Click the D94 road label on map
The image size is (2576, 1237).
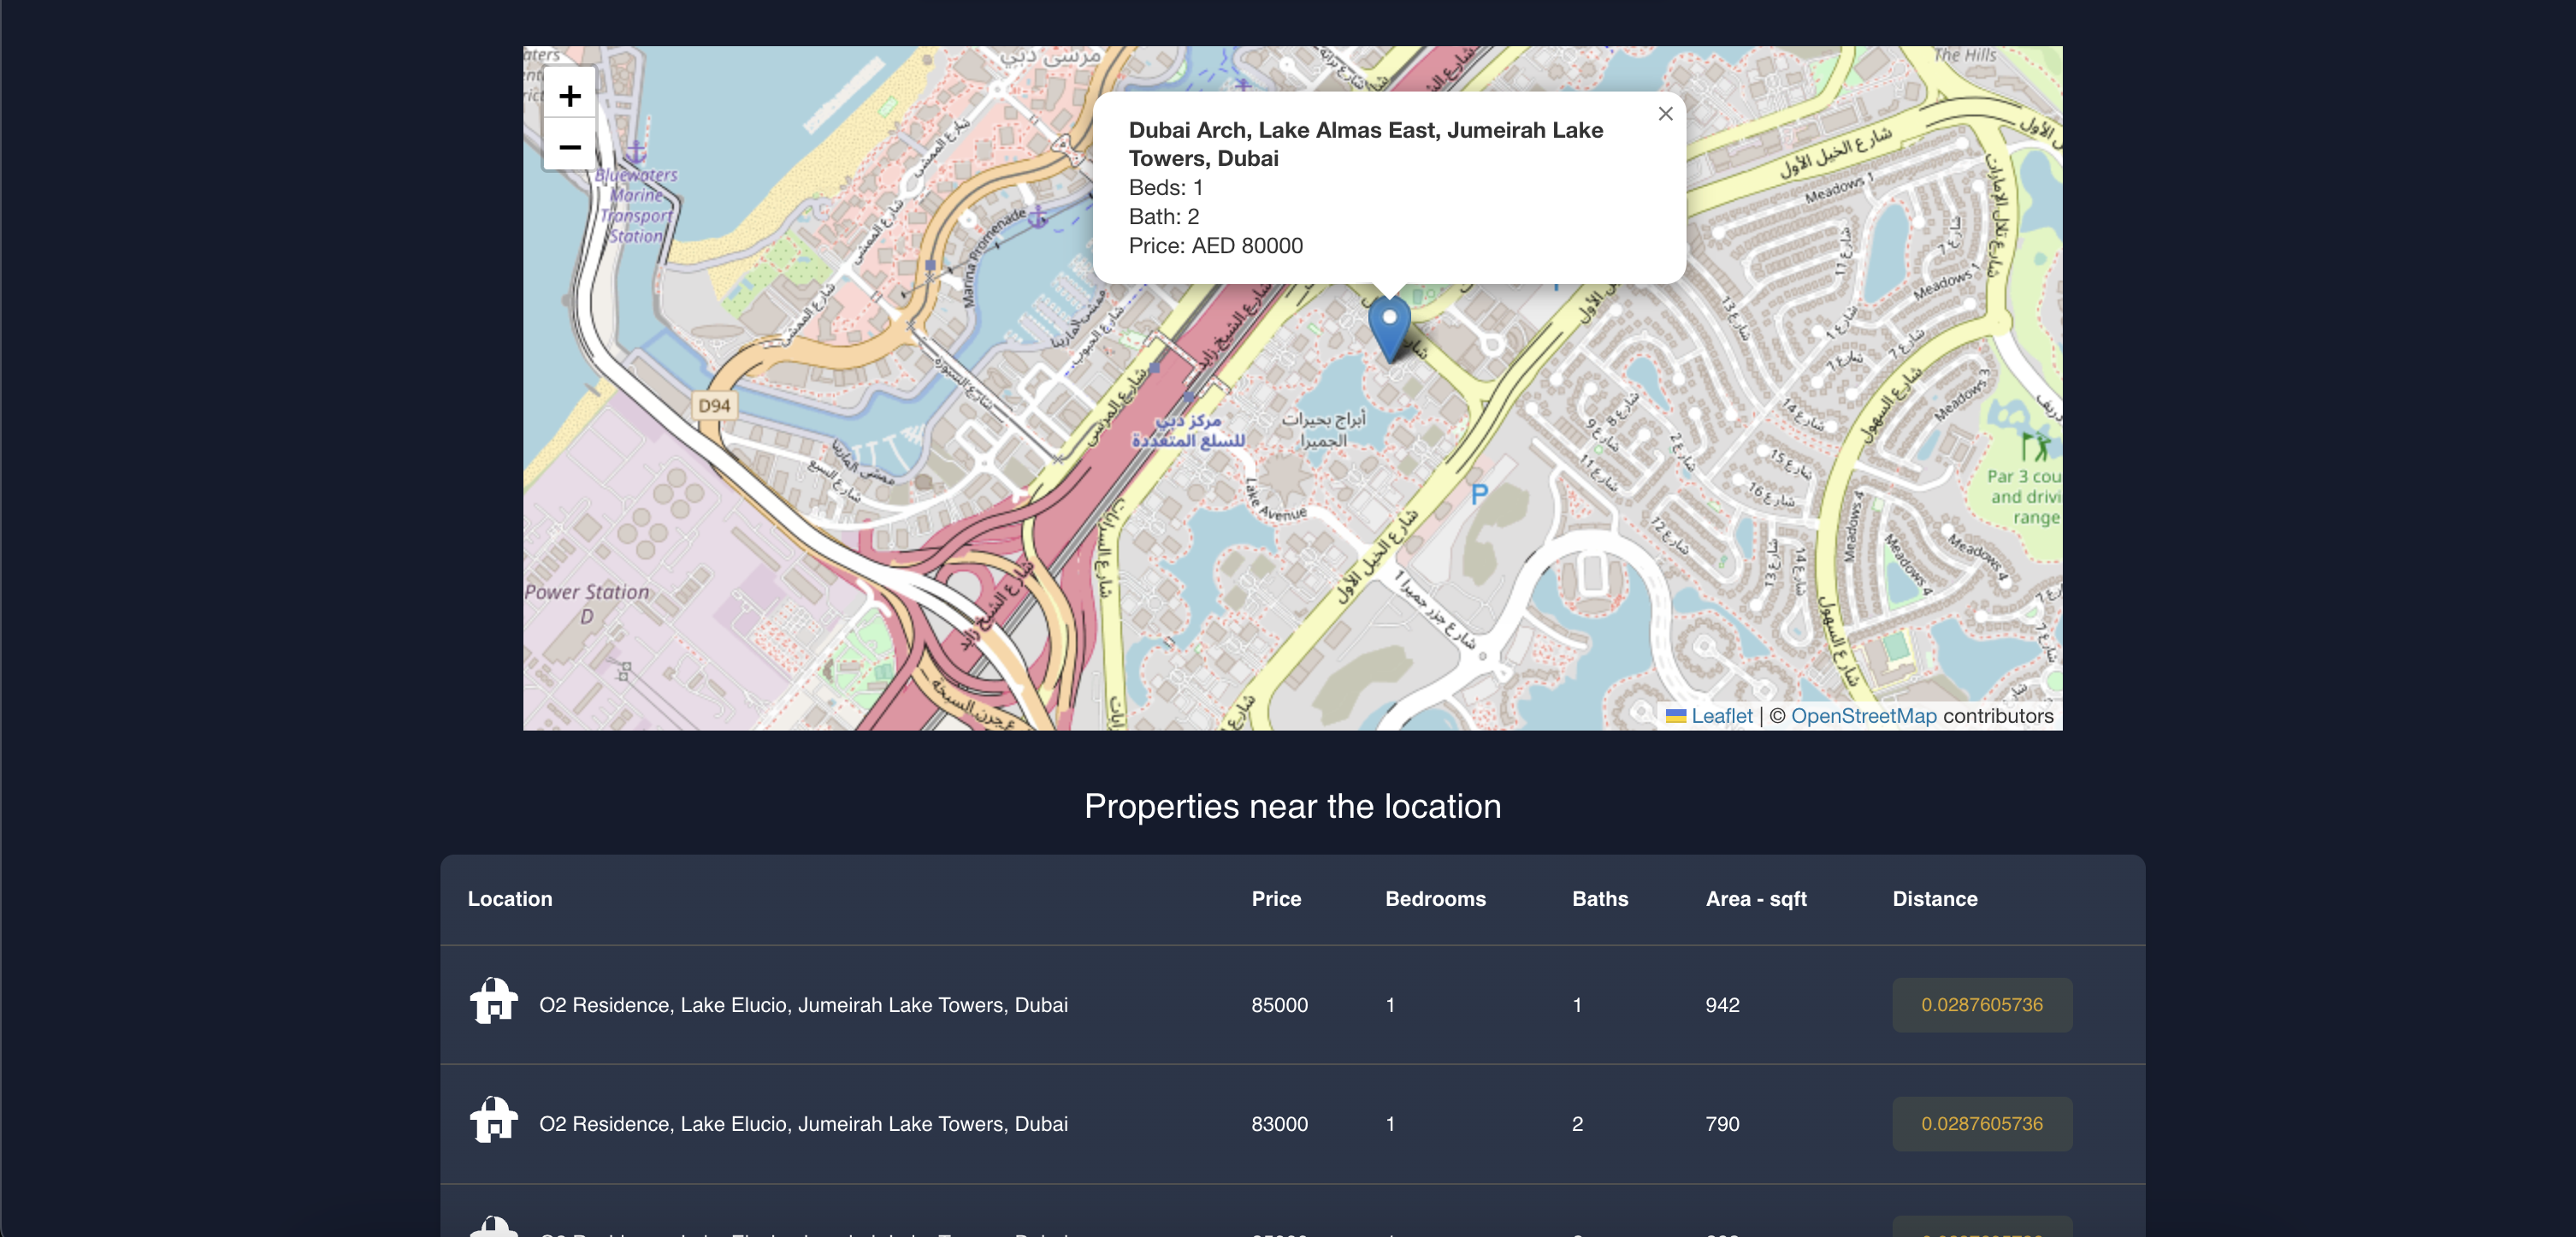[714, 406]
